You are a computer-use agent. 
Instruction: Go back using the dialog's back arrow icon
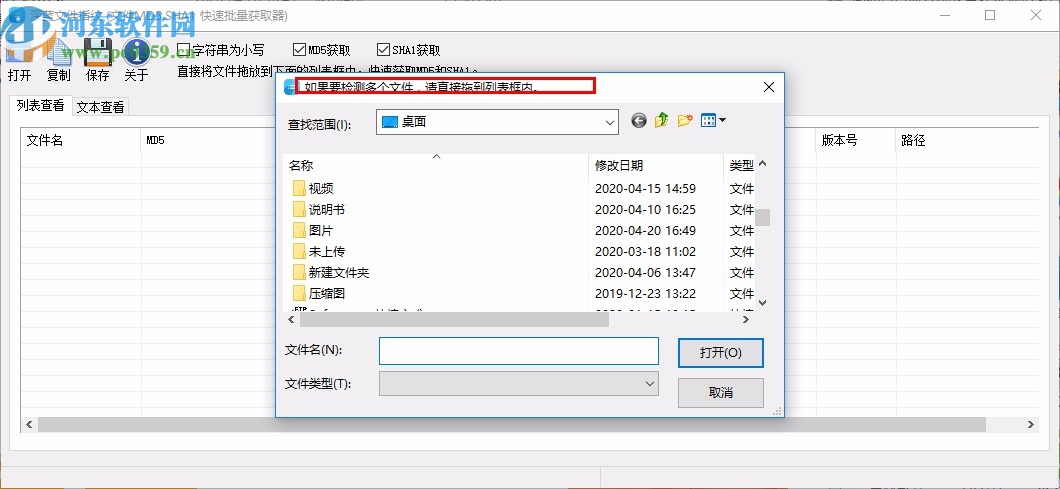pos(639,120)
